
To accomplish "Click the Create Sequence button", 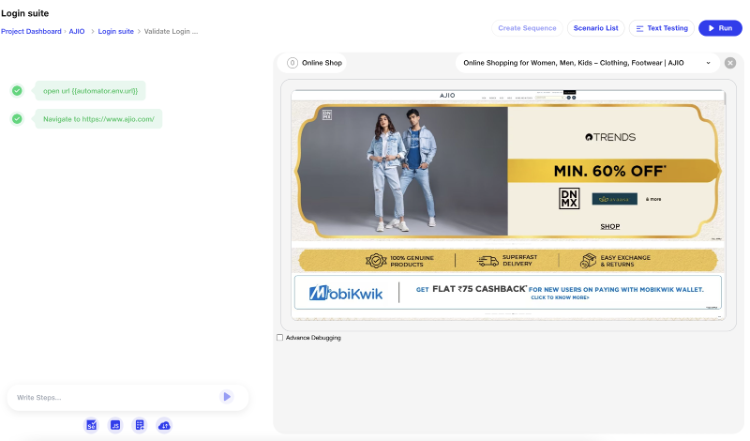I will (x=527, y=28).
